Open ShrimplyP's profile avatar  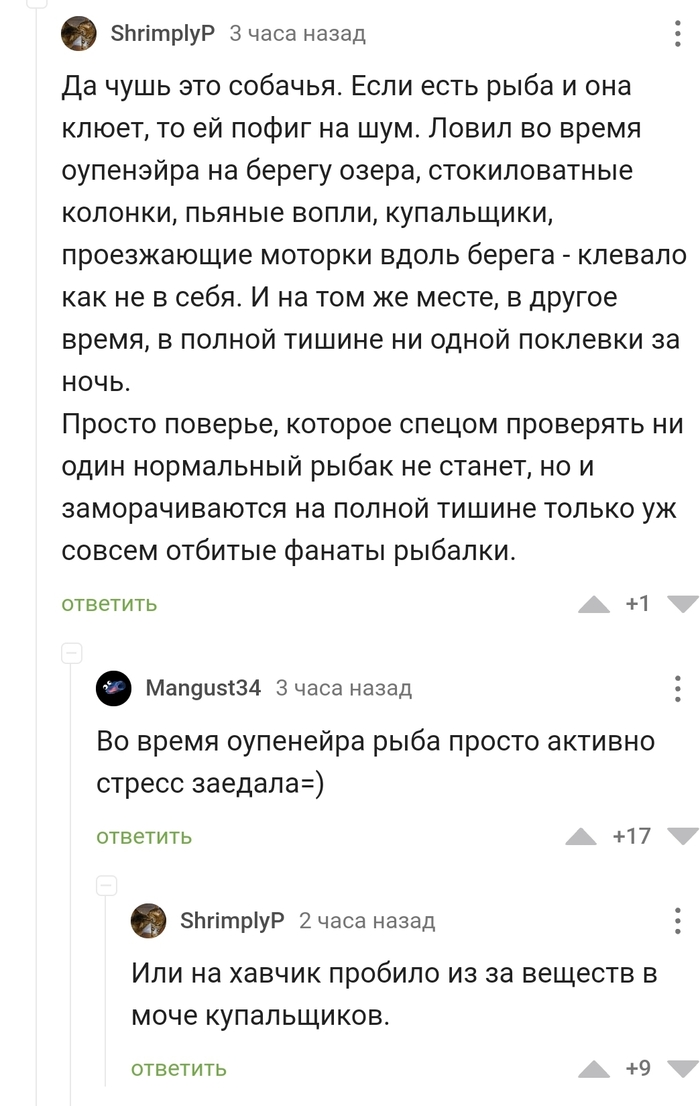tap(78, 33)
